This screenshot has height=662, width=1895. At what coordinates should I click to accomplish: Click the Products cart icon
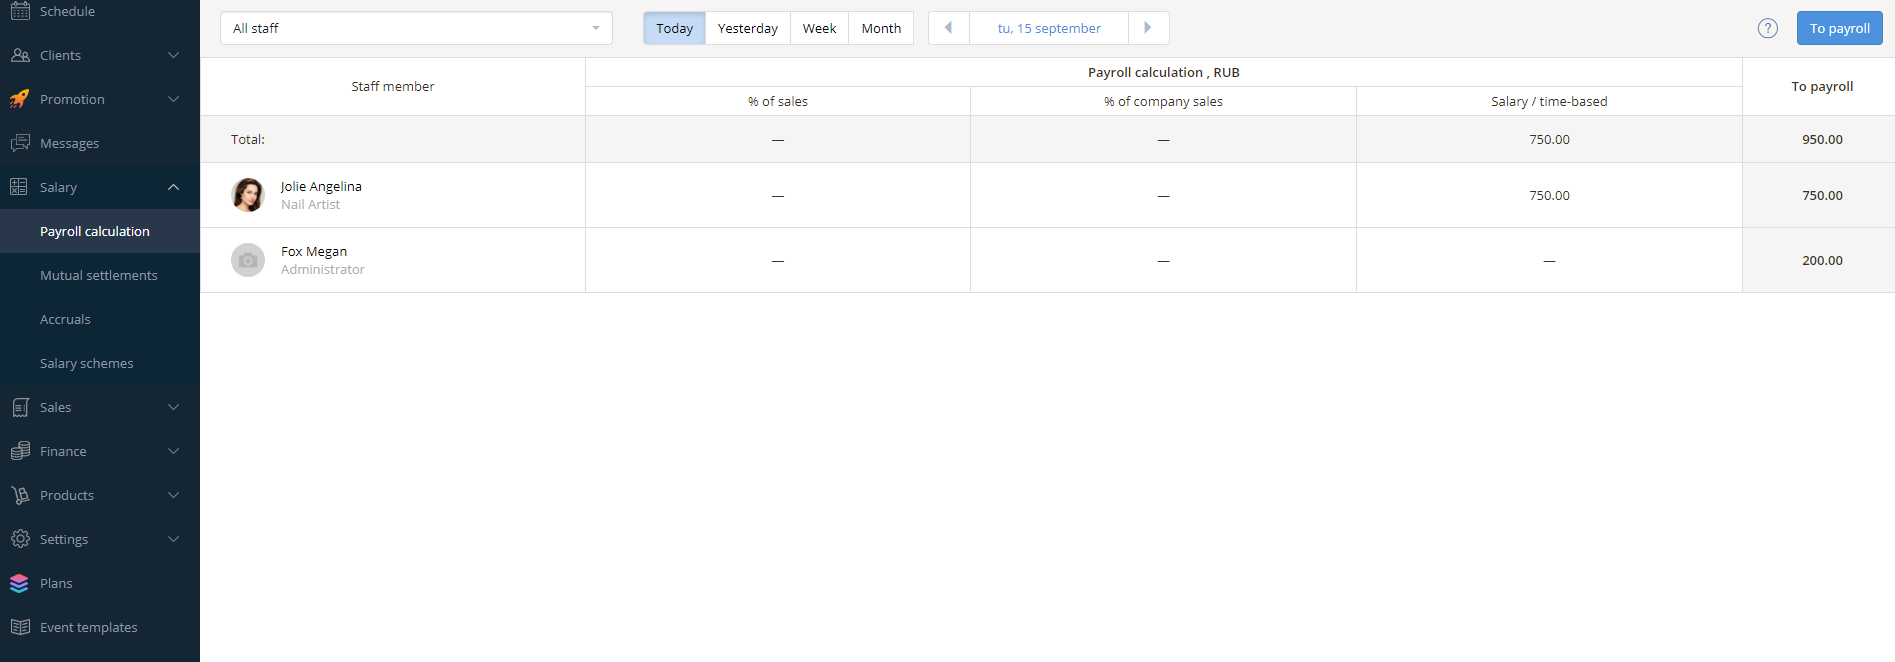pos(20,495)
